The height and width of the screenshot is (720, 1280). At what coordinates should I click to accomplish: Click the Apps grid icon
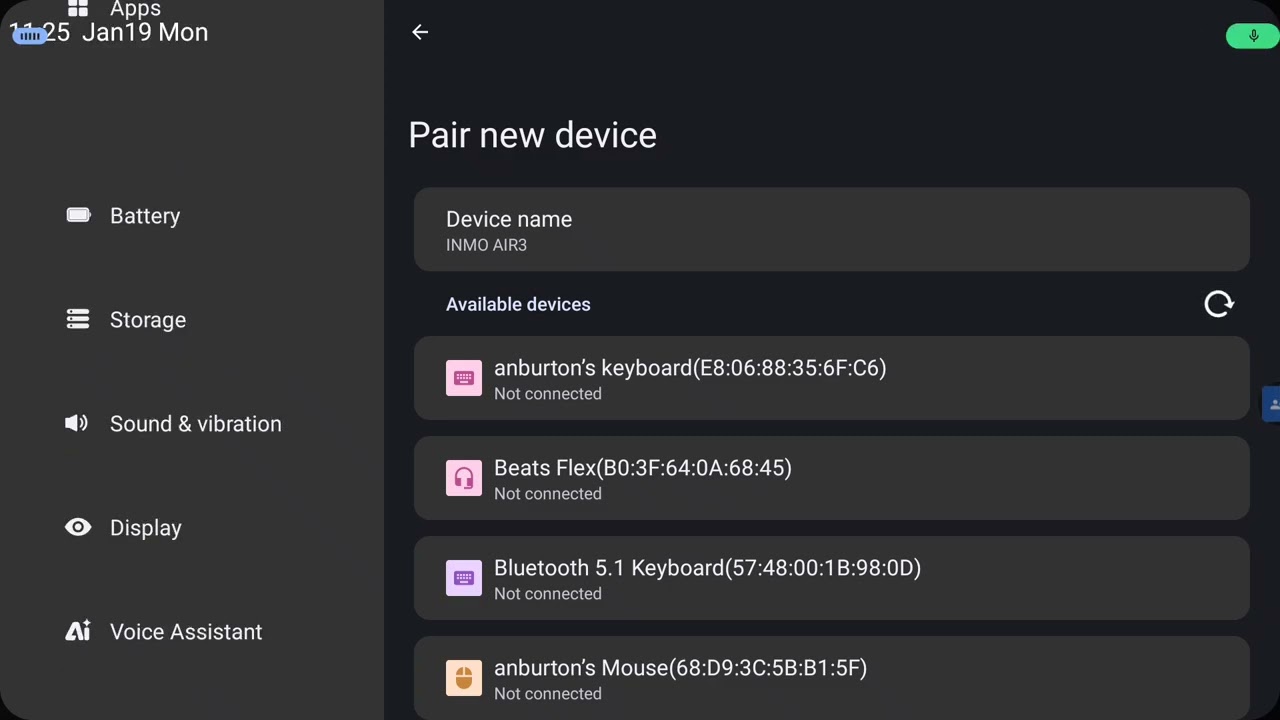[78, 9]
